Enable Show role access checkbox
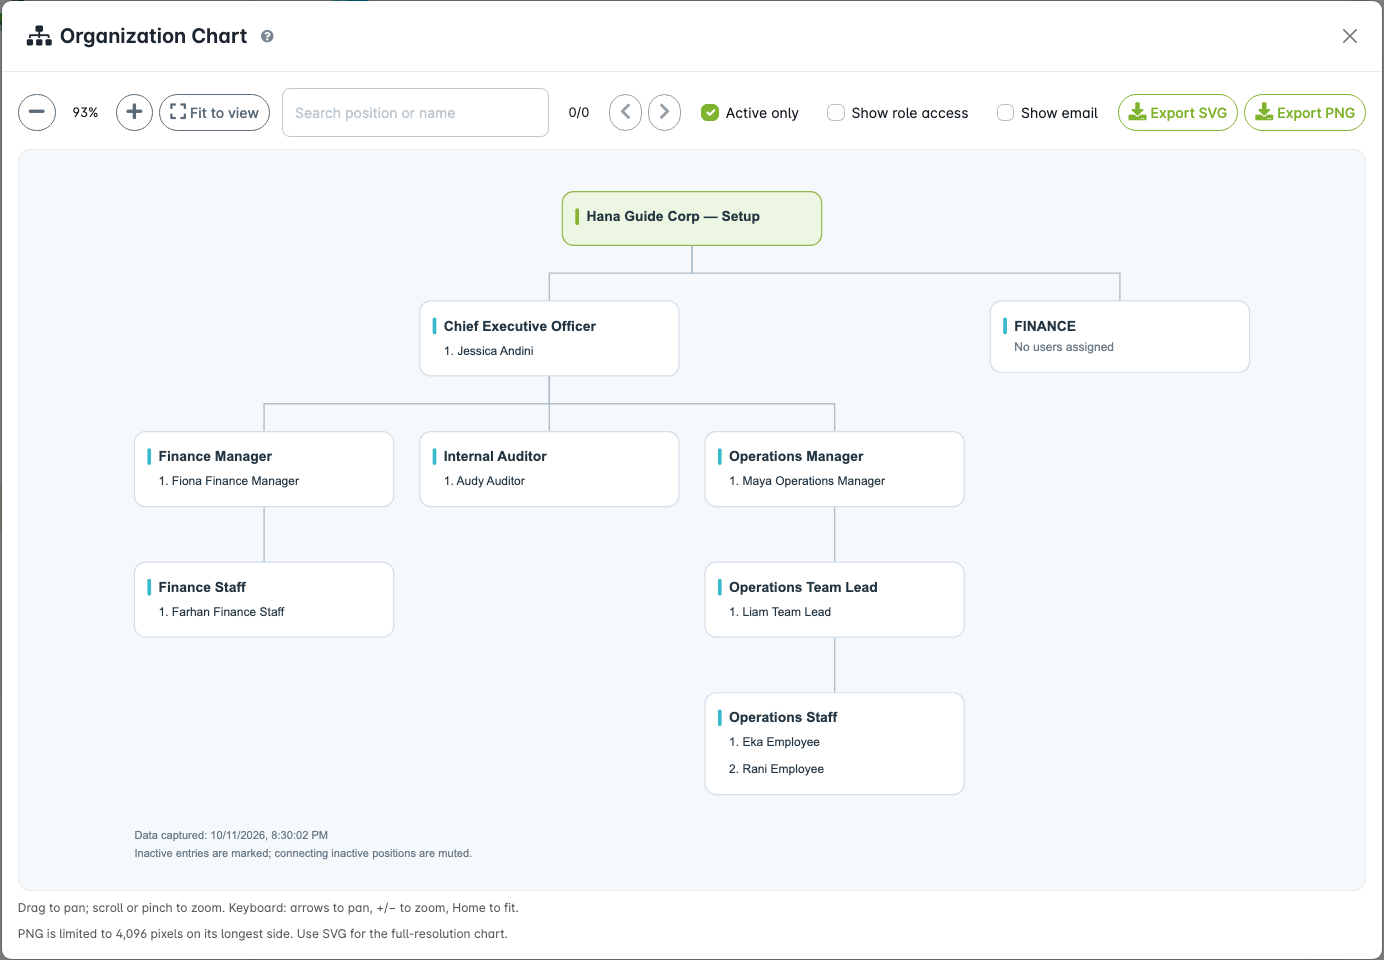 tap(836, 113)
